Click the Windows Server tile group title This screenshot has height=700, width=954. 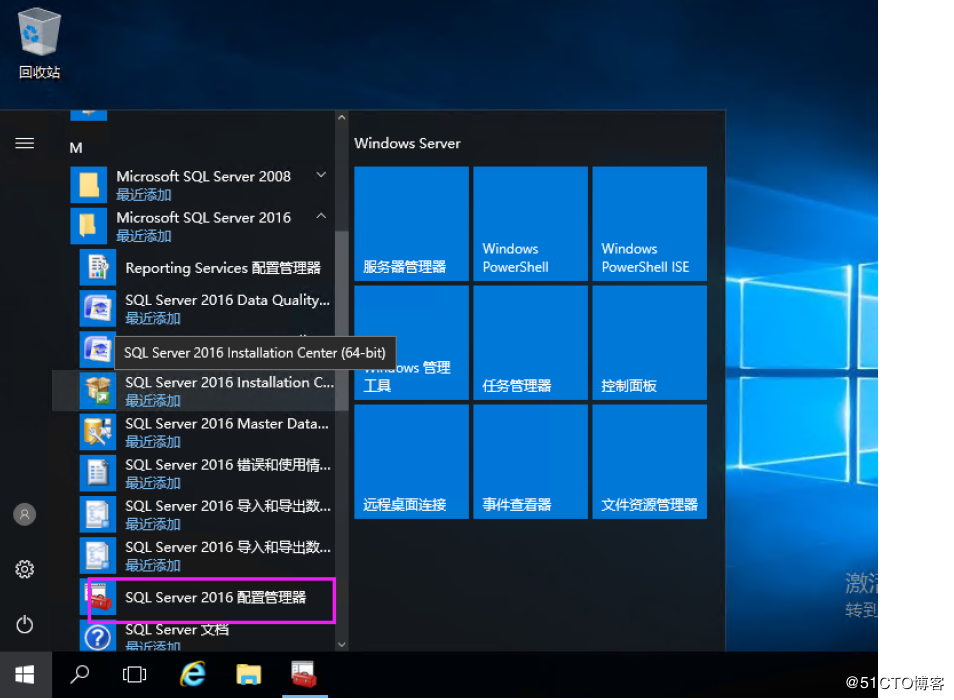pos(407,144)
